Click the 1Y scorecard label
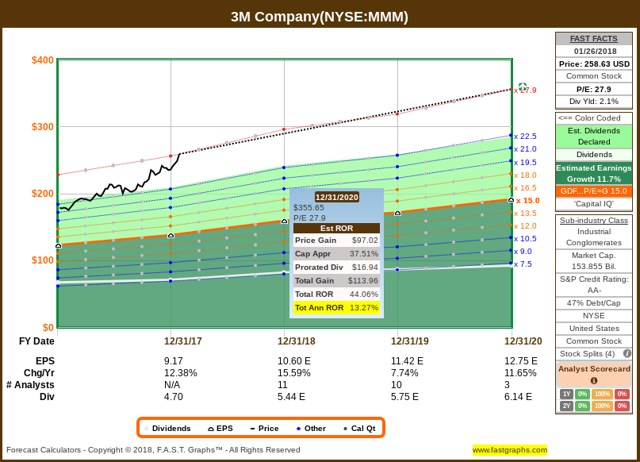The image size is (640, 462). click(x=566, y=394)
